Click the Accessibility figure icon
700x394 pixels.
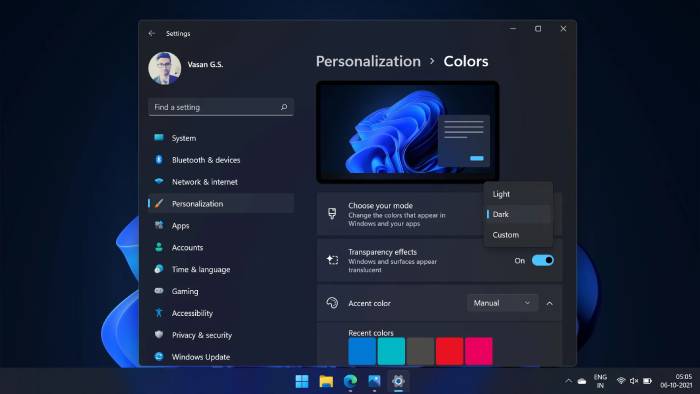pos(159,313)
